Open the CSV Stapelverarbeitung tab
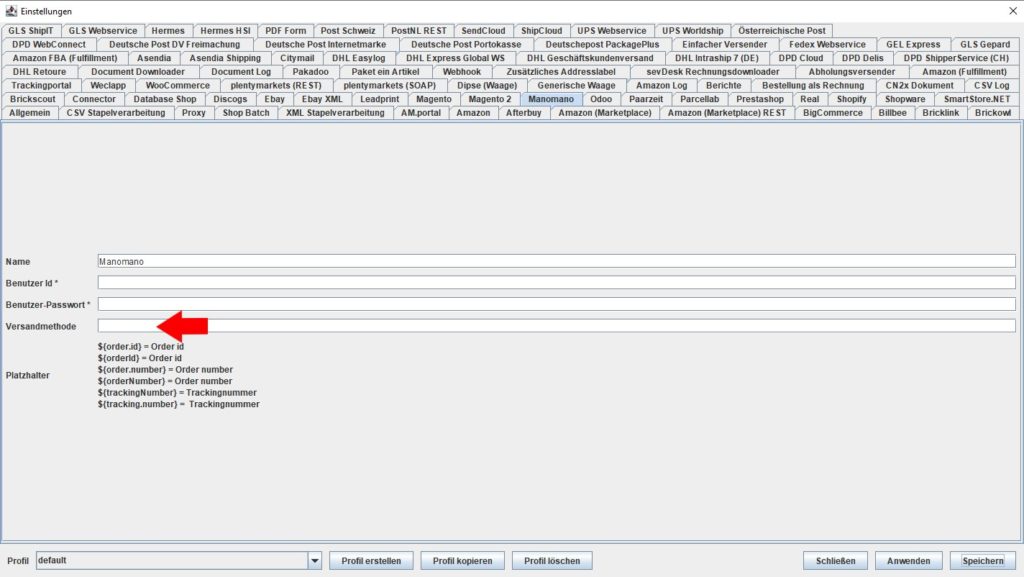The width and height of the screenshot is (1024, 577). pyautogui.click(x=116, y=113)
